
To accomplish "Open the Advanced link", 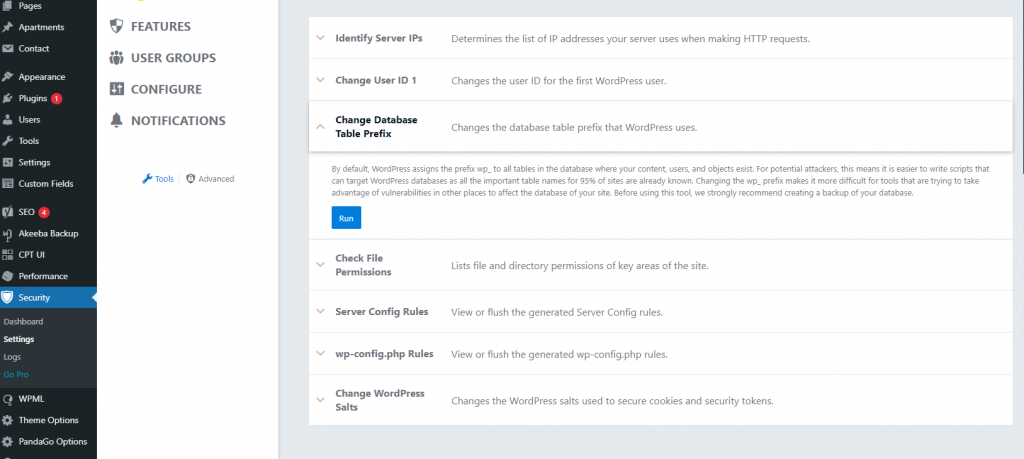I will click(x=215, y=179).
